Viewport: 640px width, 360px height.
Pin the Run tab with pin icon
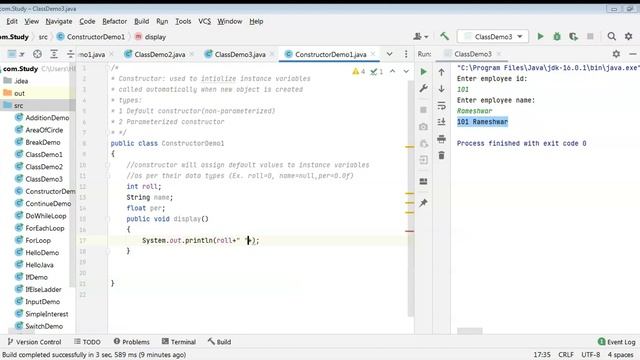point(423,203)
